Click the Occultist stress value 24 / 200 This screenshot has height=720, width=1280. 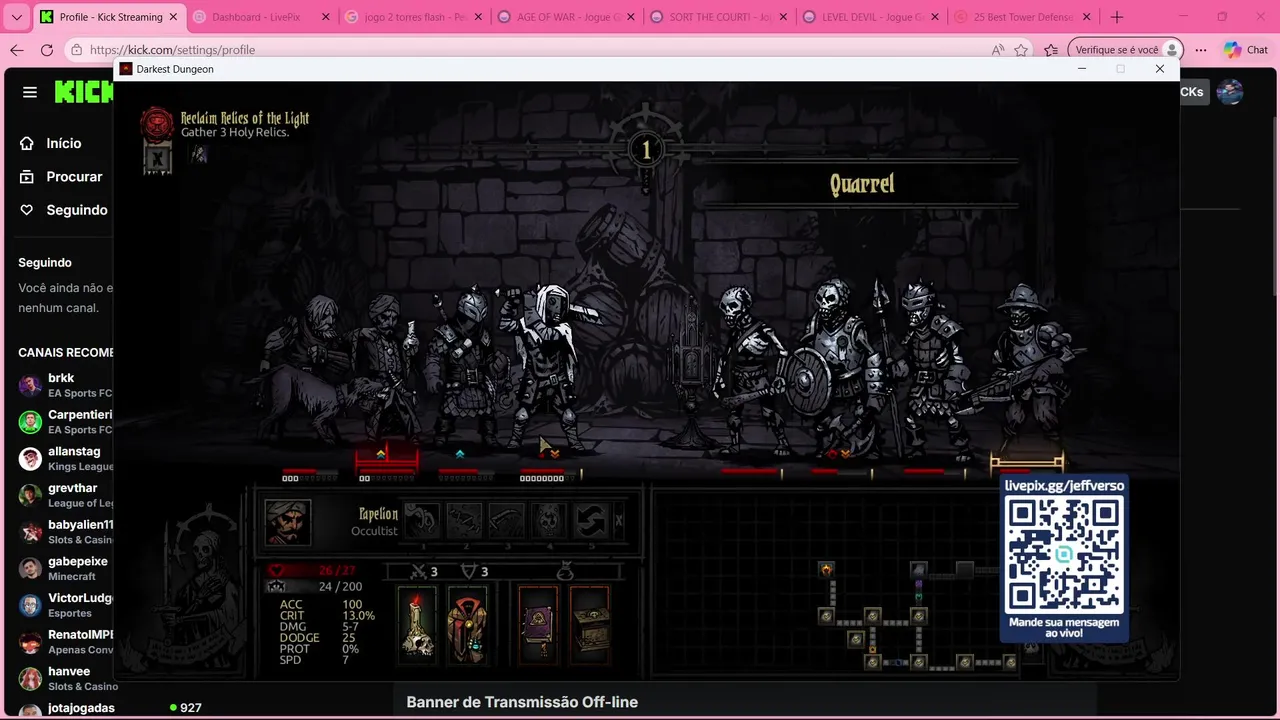340,587
